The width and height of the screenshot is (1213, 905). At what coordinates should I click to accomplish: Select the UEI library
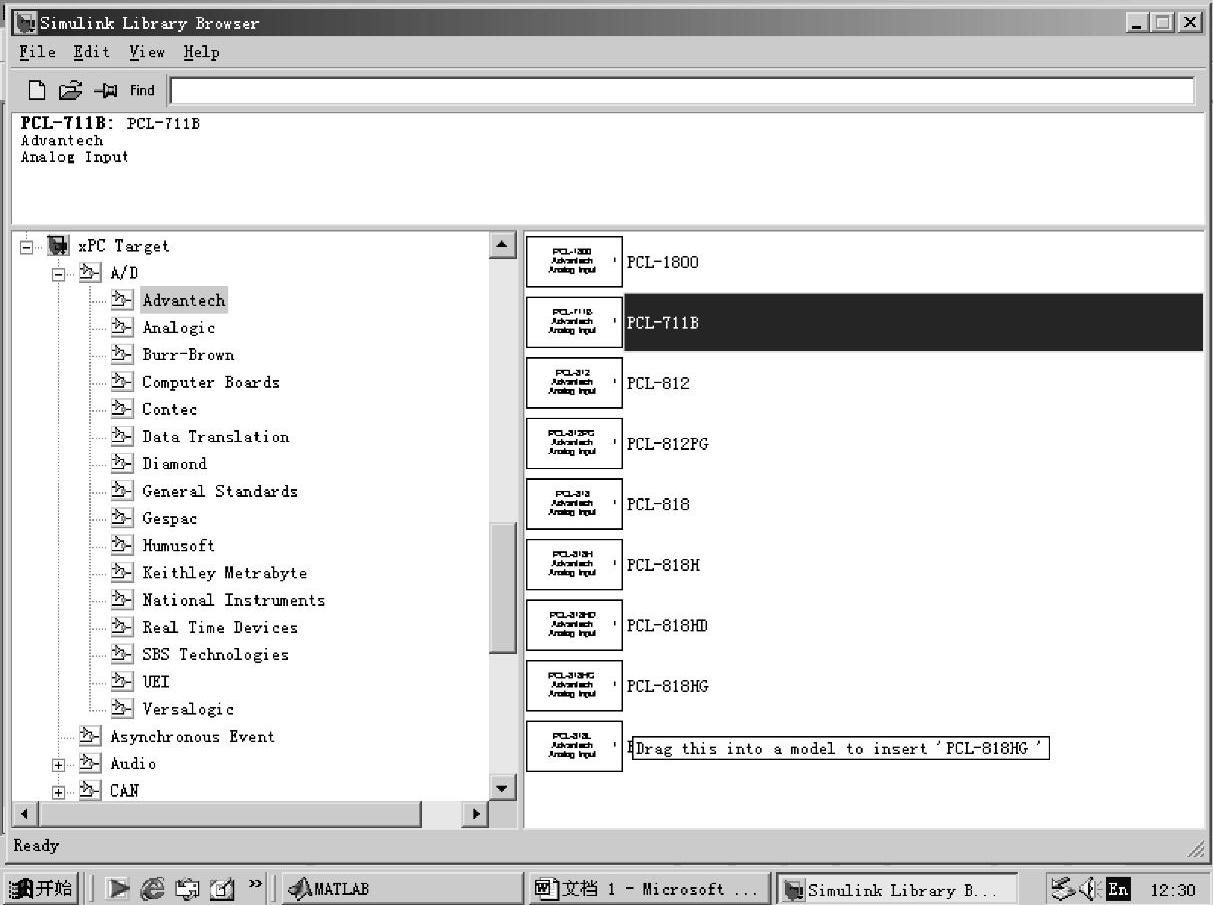point(156,682)
